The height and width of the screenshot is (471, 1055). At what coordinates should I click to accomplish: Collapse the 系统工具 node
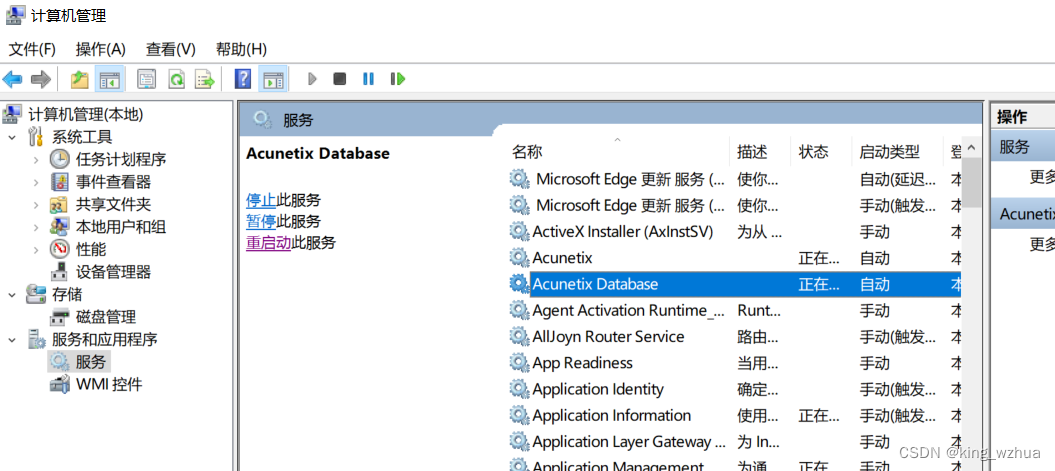pos(11,137)
